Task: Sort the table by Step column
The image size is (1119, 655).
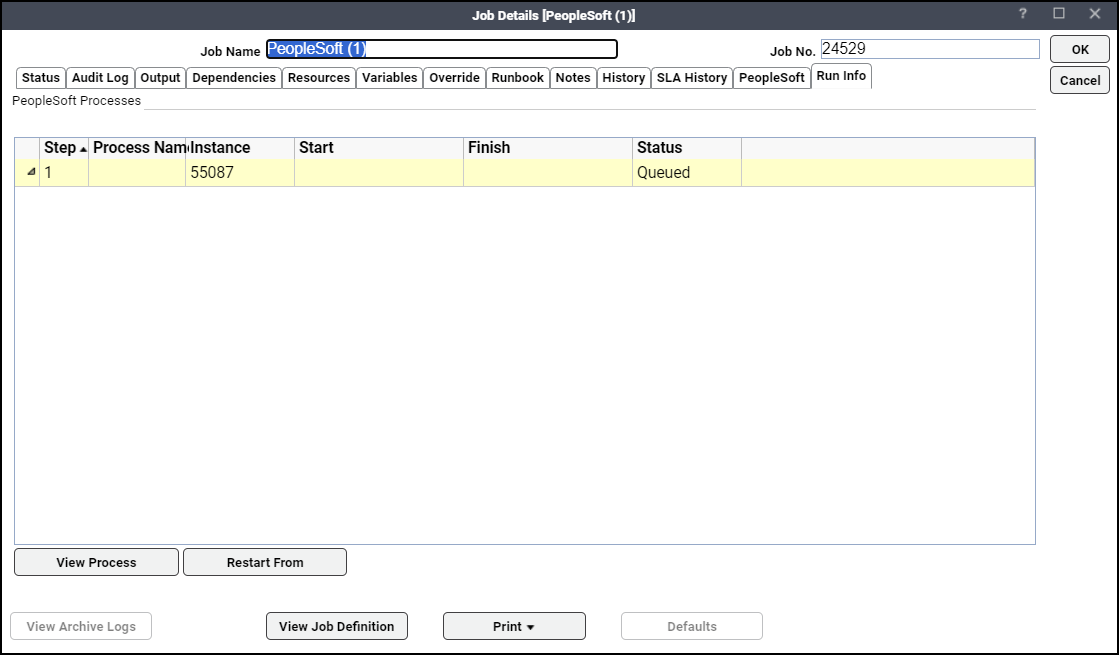Action: click(64, 148)
